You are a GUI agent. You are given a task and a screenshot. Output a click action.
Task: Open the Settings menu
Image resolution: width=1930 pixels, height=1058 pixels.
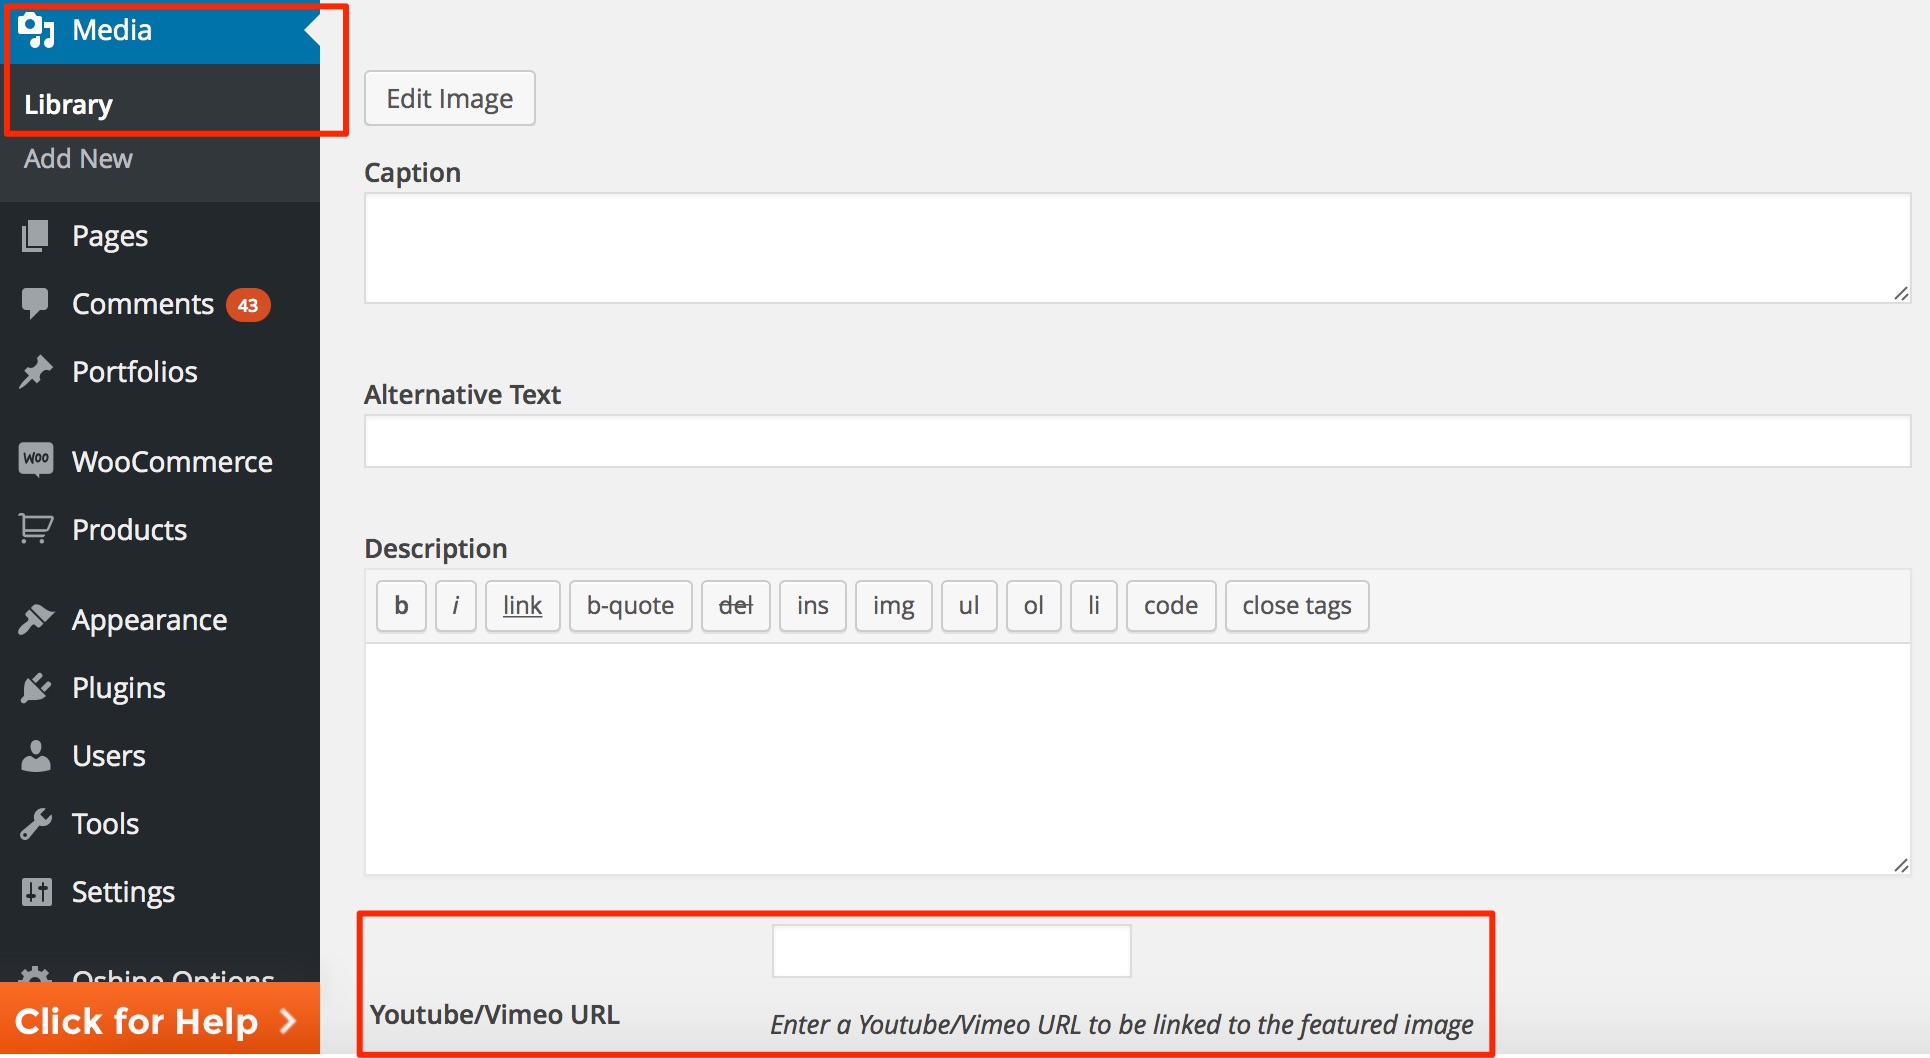click(x=123, y=892)
